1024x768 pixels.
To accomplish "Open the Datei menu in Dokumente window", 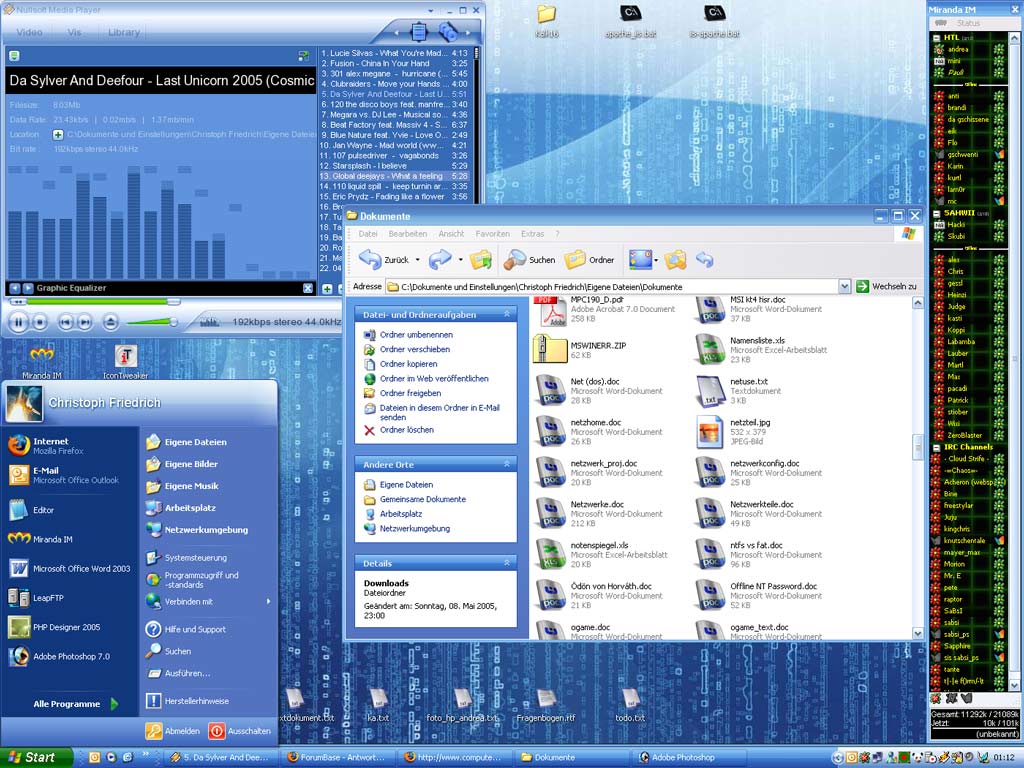I will pyautogui.click(x=368, y=234).
